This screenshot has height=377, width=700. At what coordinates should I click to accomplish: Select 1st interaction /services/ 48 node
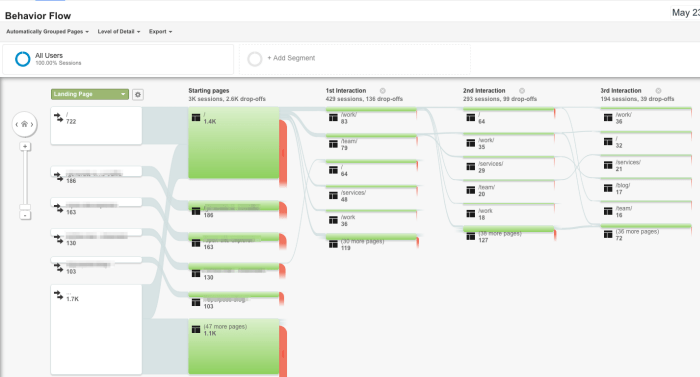371,195
